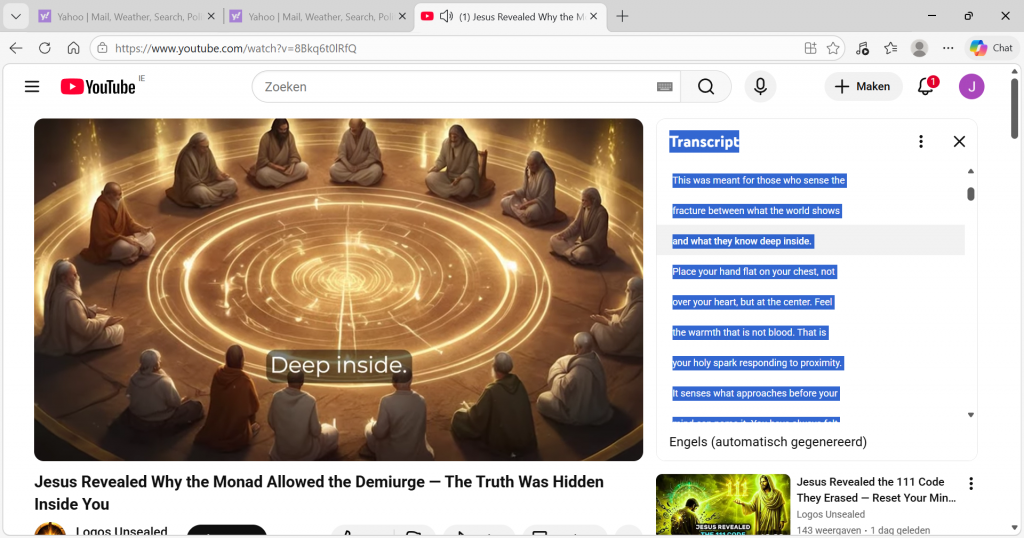Click the YouTube logo to go home
Viewport: 1024px width, 538px height.
pos(98,87)
